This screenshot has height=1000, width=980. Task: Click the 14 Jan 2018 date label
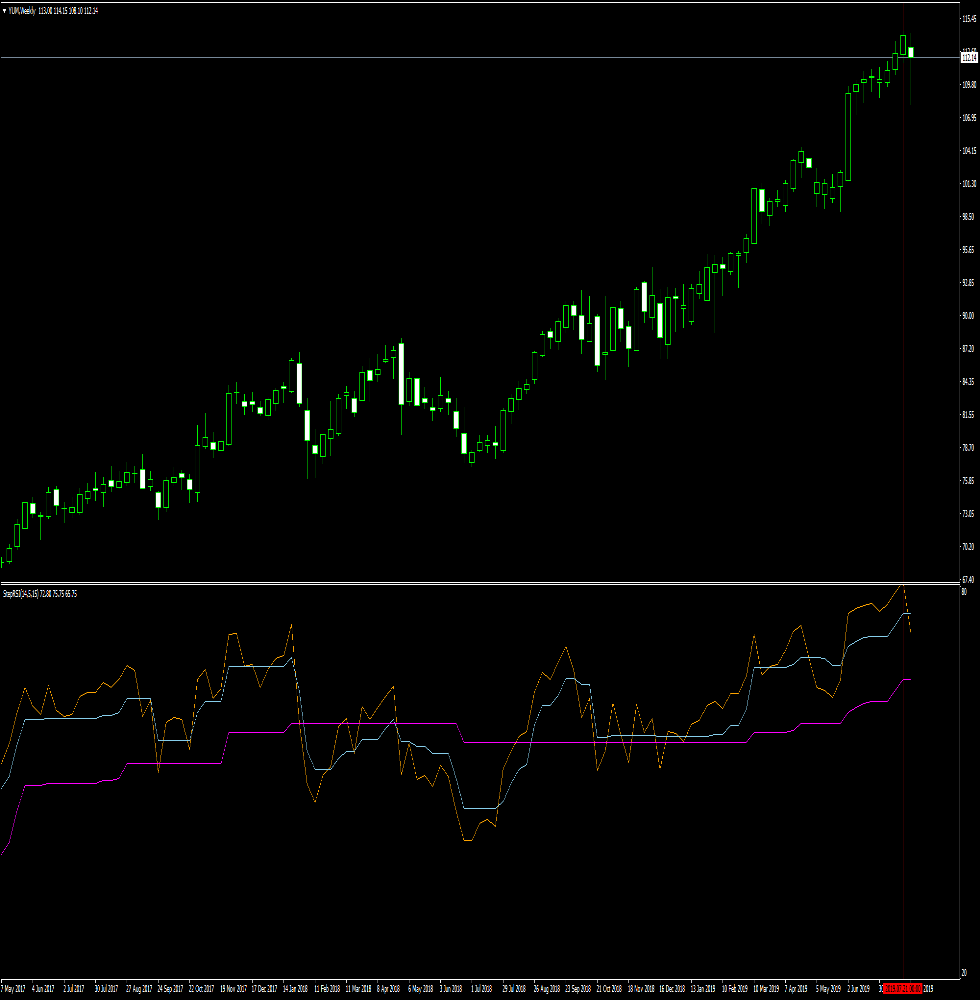[296, 986]
